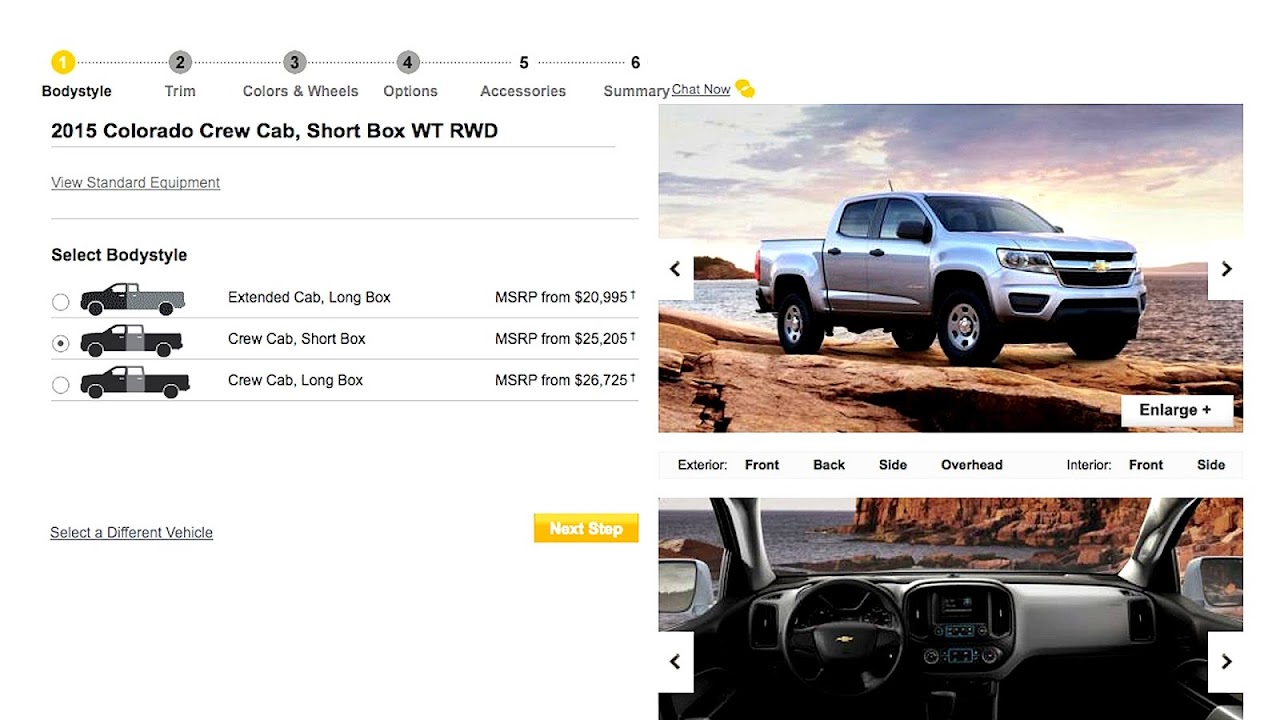Click the Select Bodystyle heading
Viewport: 1280px width, 720px height.
tap(119, 255)
